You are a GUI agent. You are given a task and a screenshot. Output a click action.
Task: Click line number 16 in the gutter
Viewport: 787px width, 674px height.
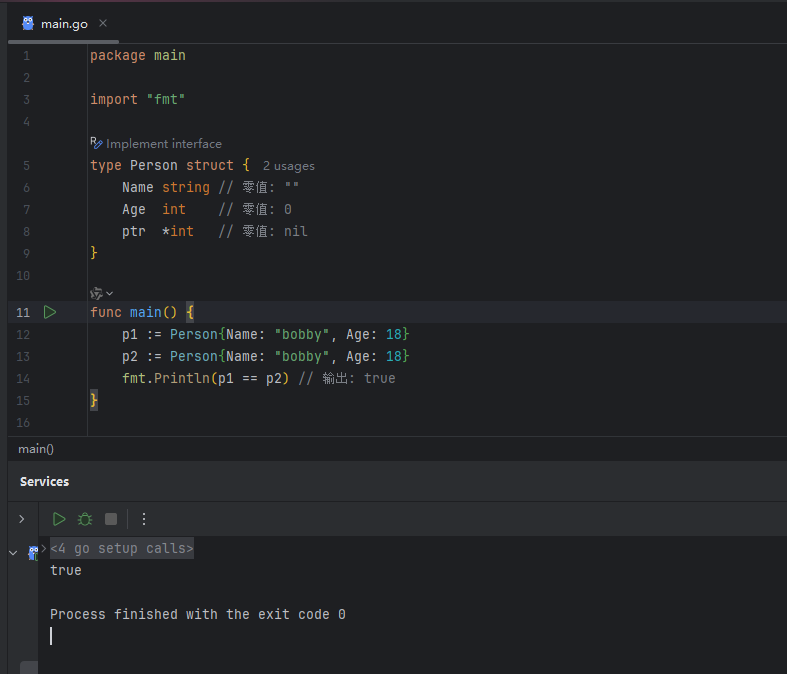(x=23, y=423)
